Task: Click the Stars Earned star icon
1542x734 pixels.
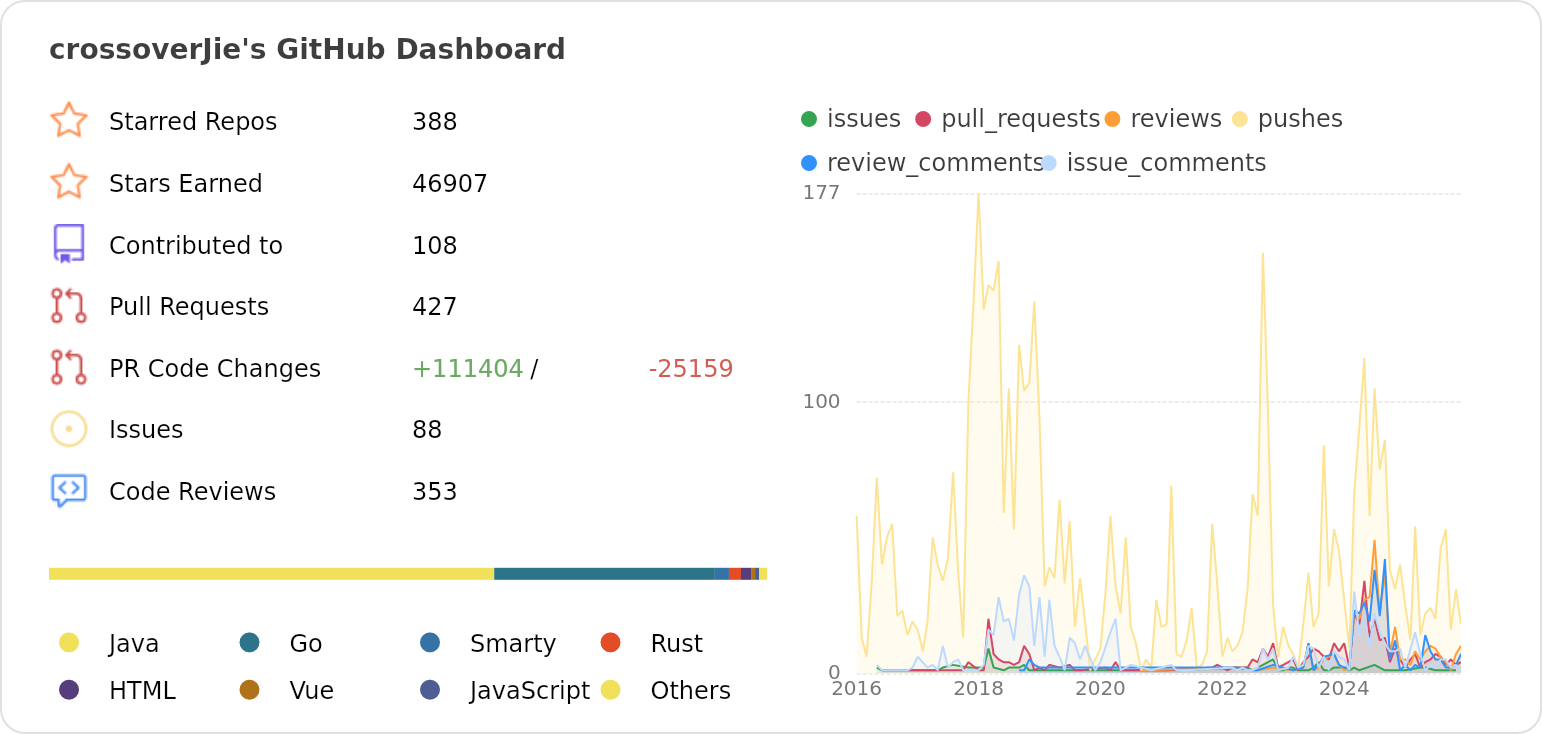Action: 69,182
